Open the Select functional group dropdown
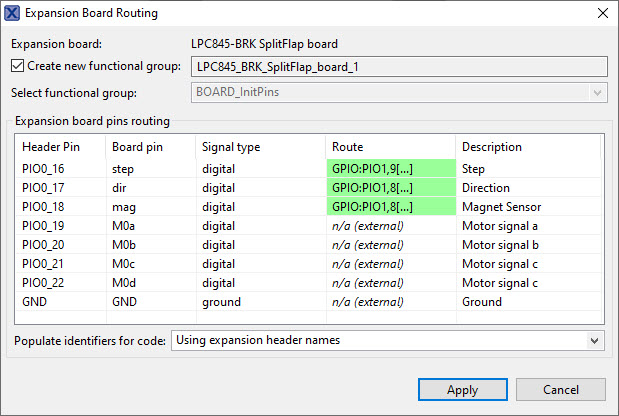 coord(398,92)
